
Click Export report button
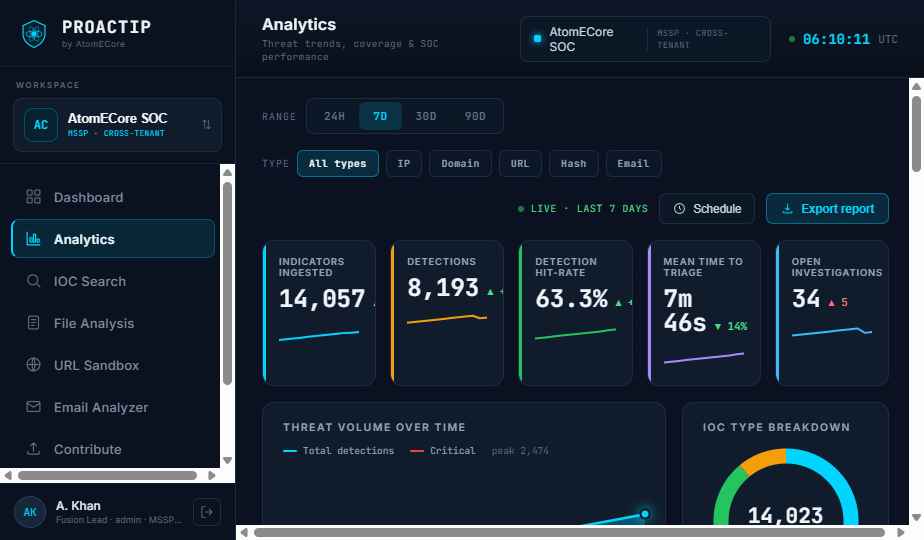pyautogui.click(x=827, y=209)
